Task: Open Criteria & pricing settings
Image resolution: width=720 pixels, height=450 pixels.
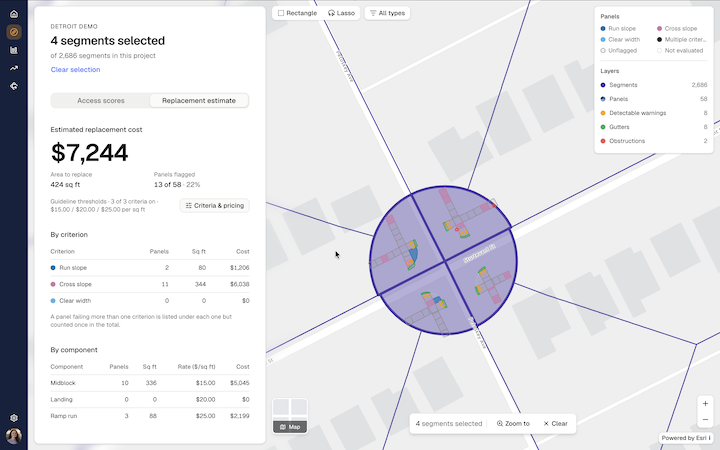Action: (214, 205)
